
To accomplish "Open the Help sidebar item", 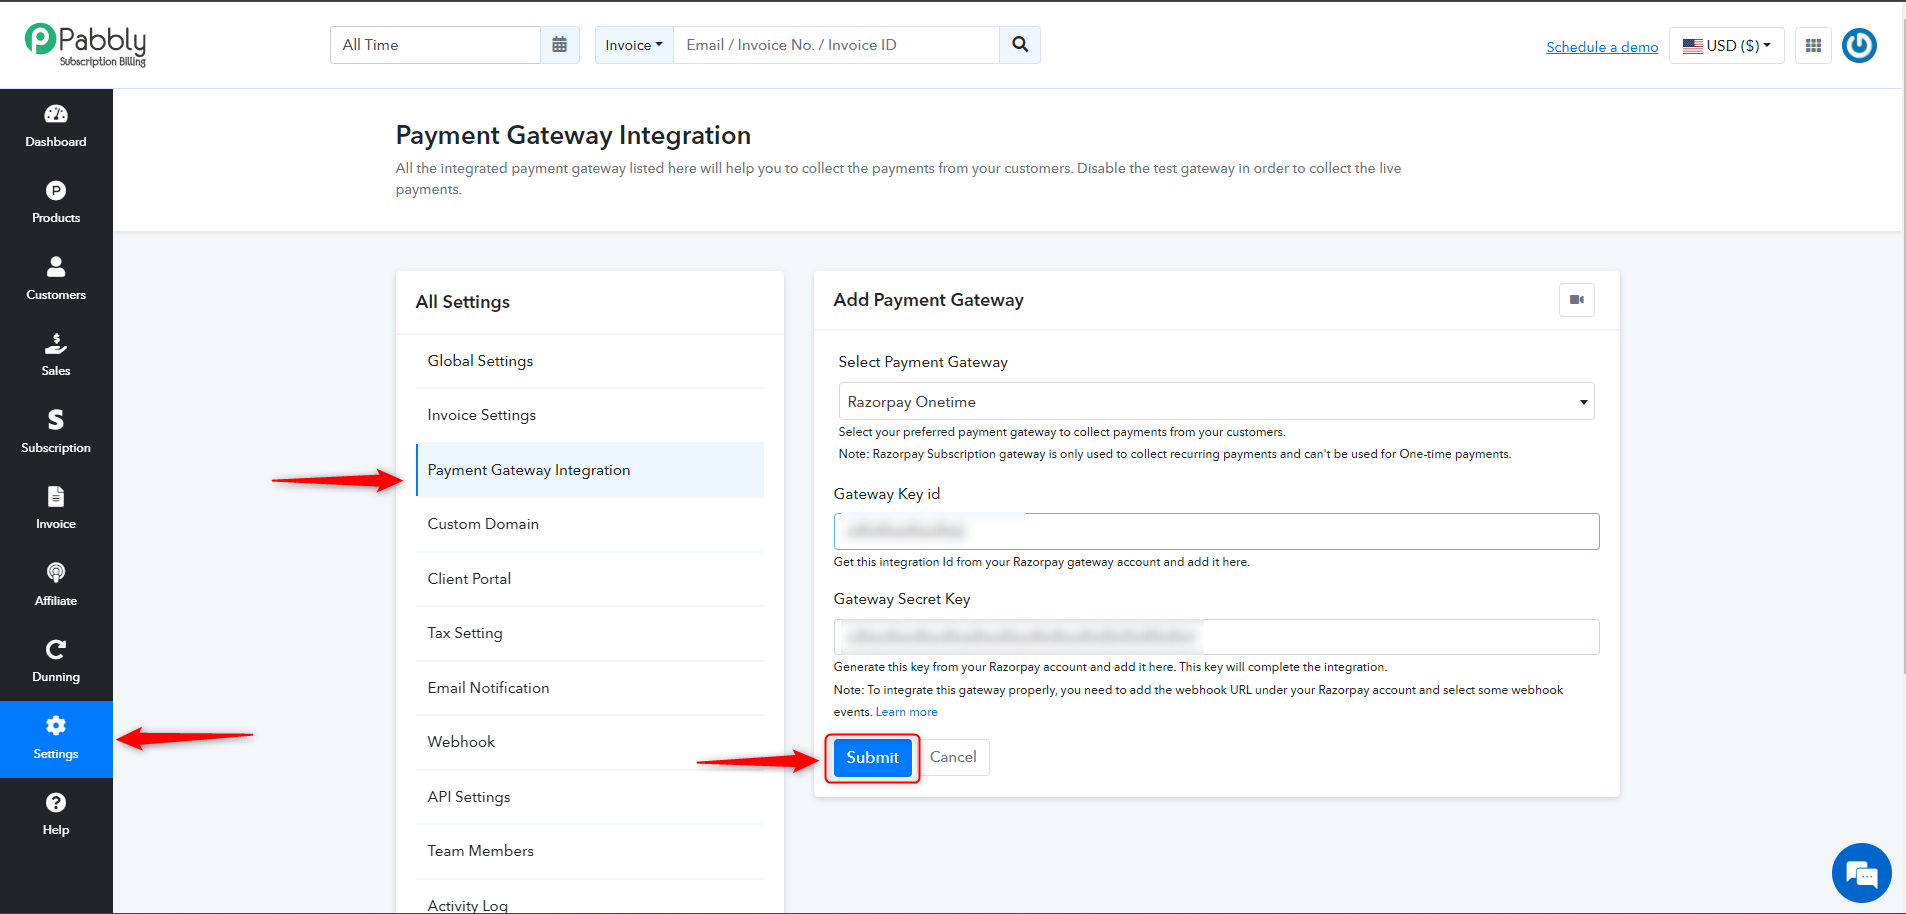I will pyautogui.click(x=56, y=815).
